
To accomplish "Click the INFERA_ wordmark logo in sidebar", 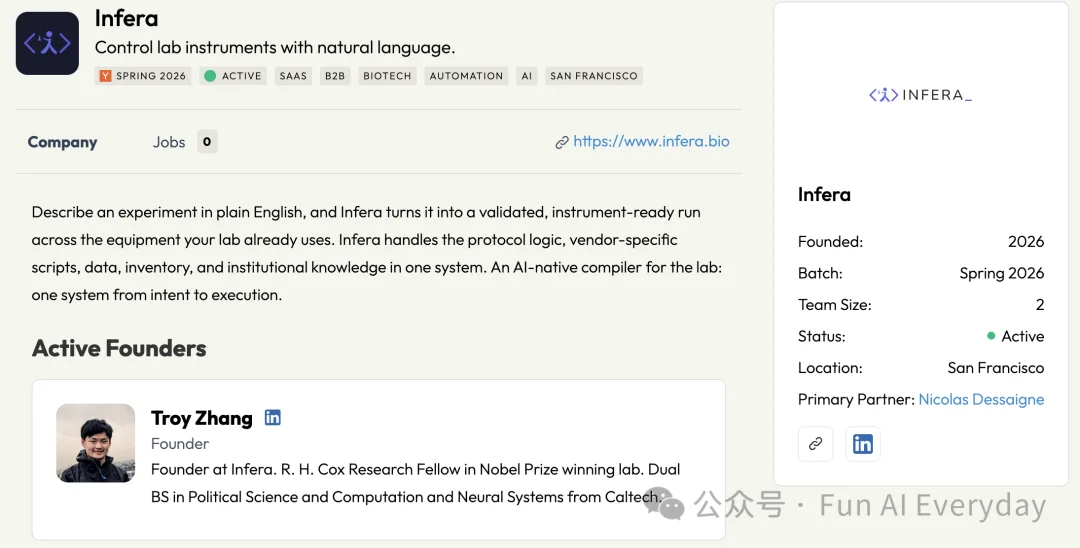I will click(920, 95).
